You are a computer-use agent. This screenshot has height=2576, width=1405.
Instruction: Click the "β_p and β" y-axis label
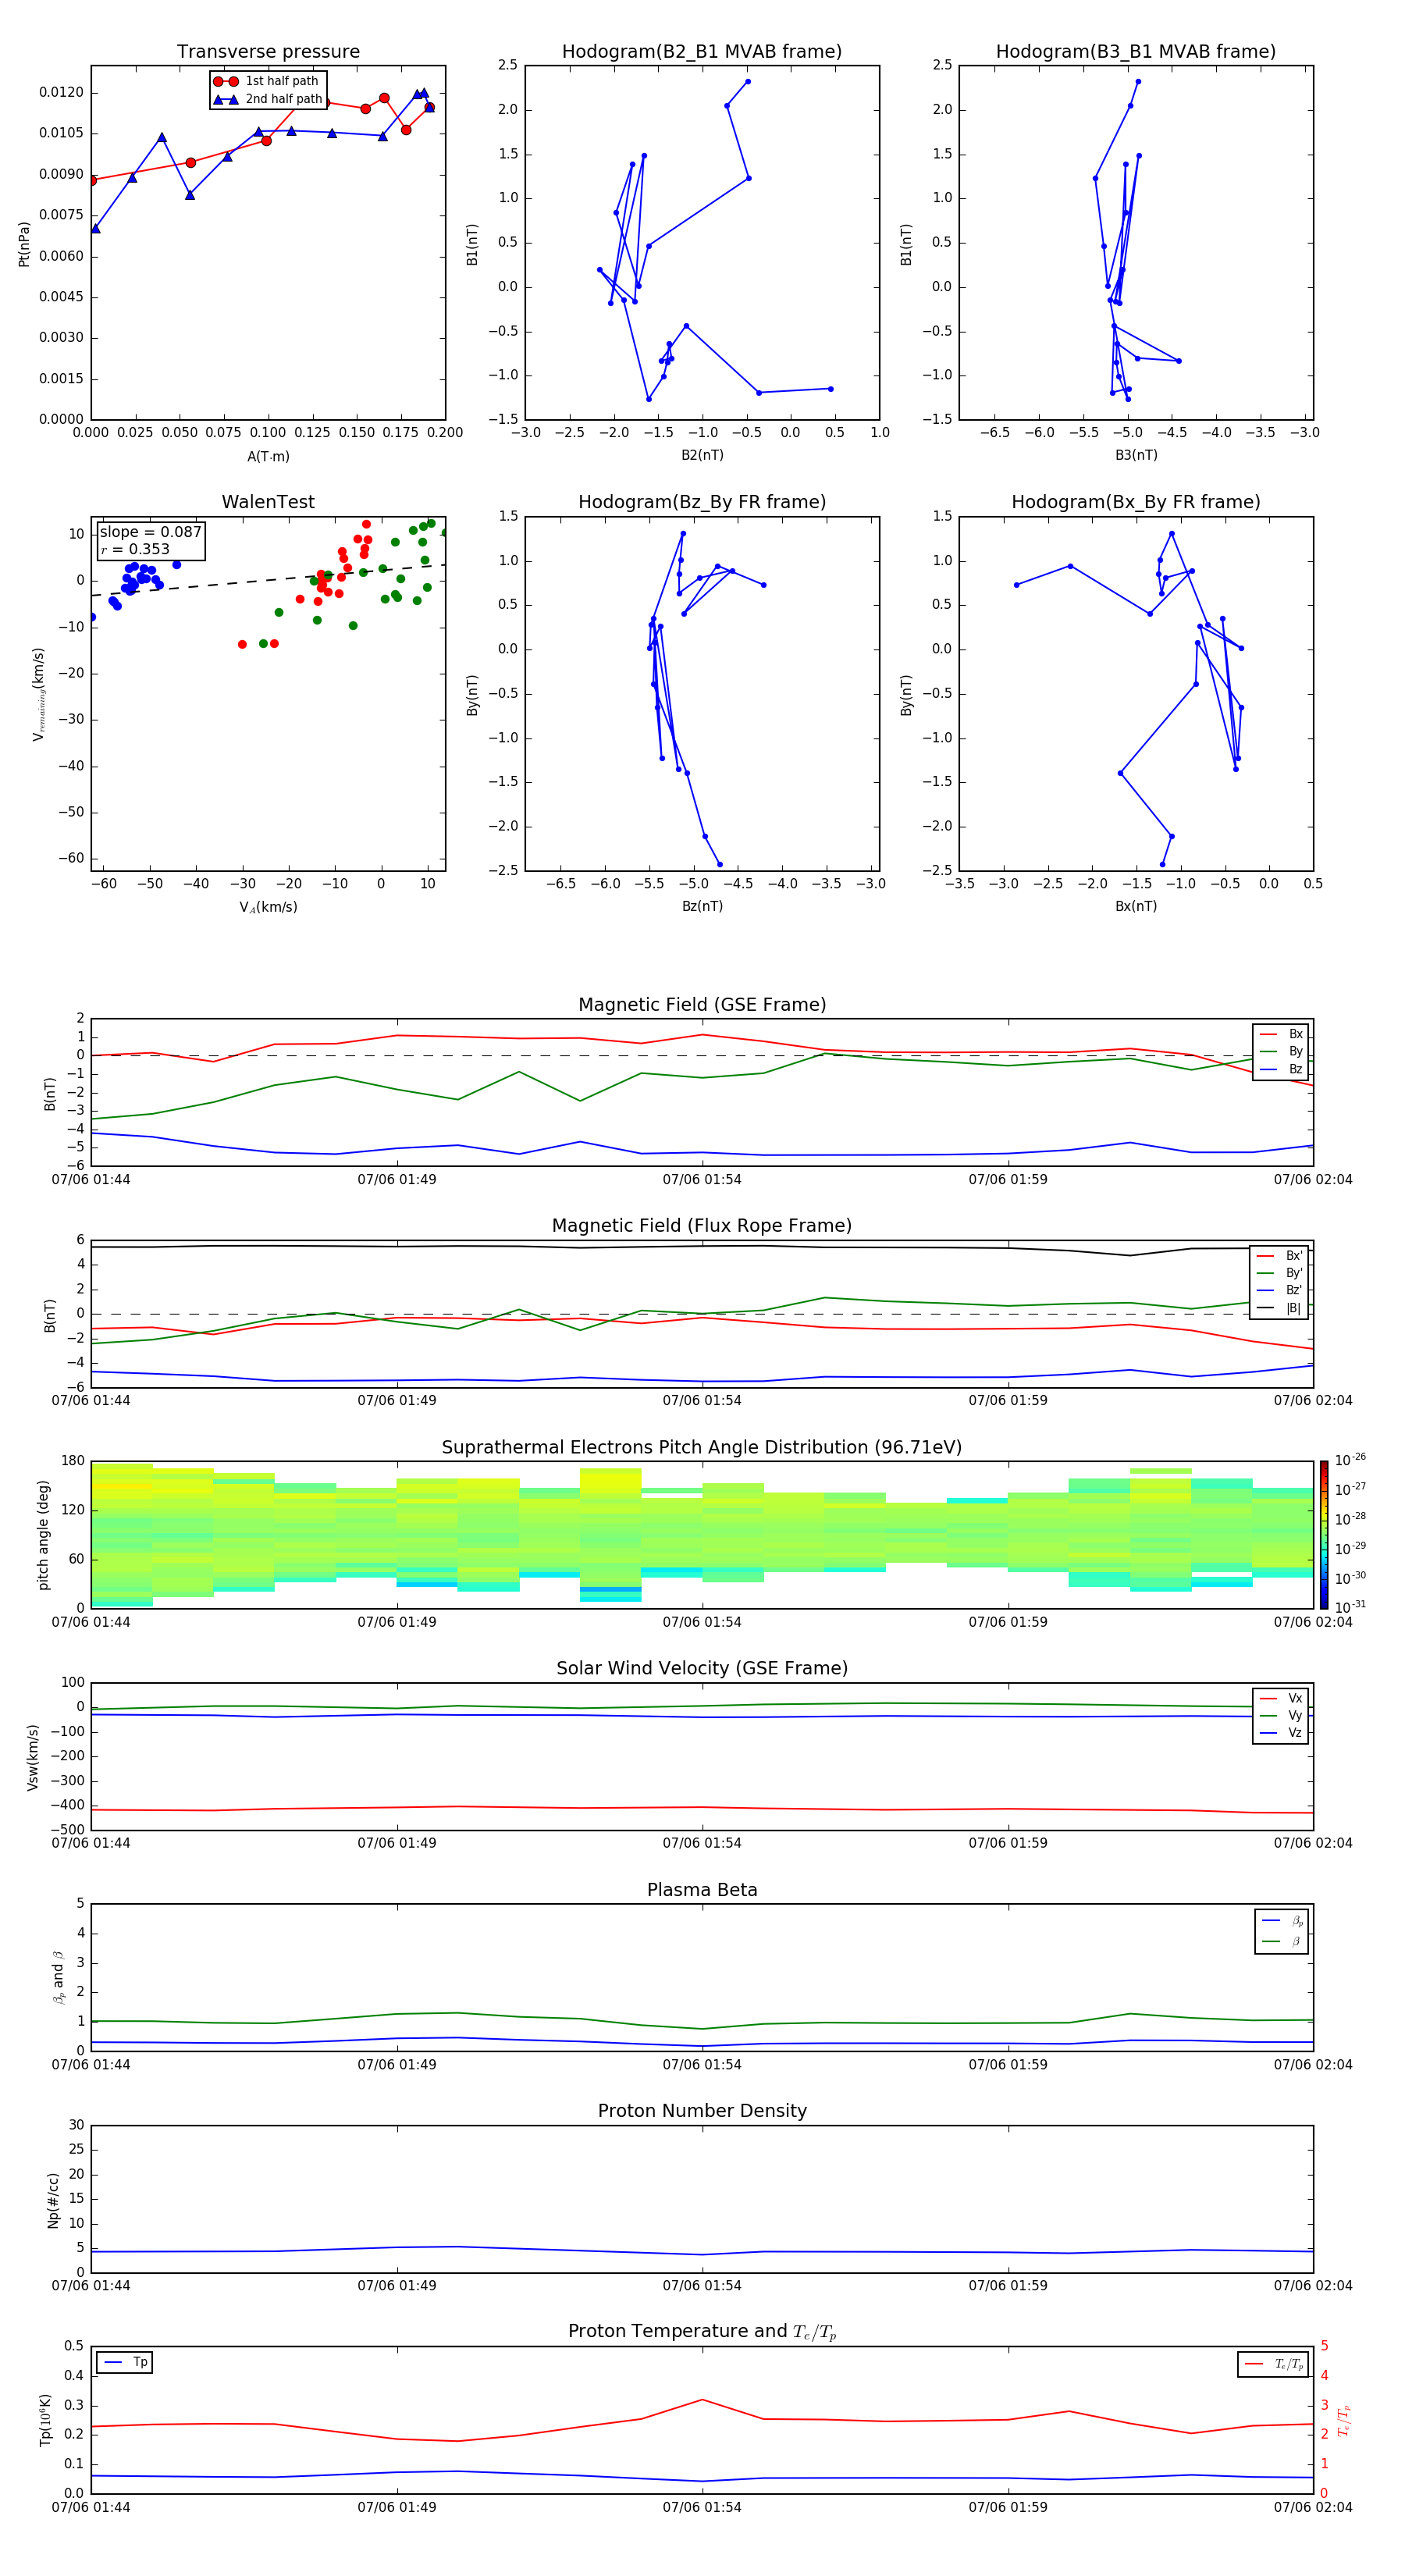point(58,1978)
